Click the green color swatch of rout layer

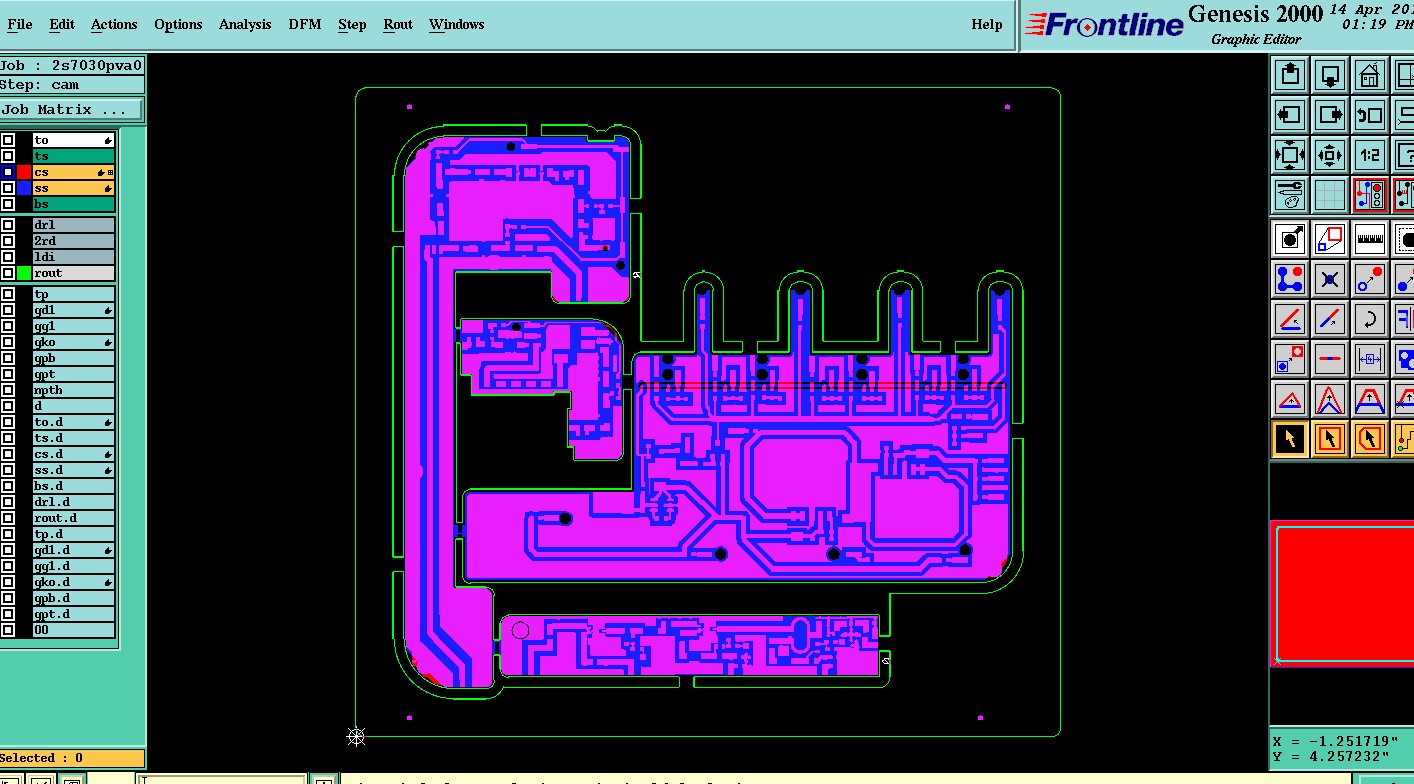tap(24, 273)
